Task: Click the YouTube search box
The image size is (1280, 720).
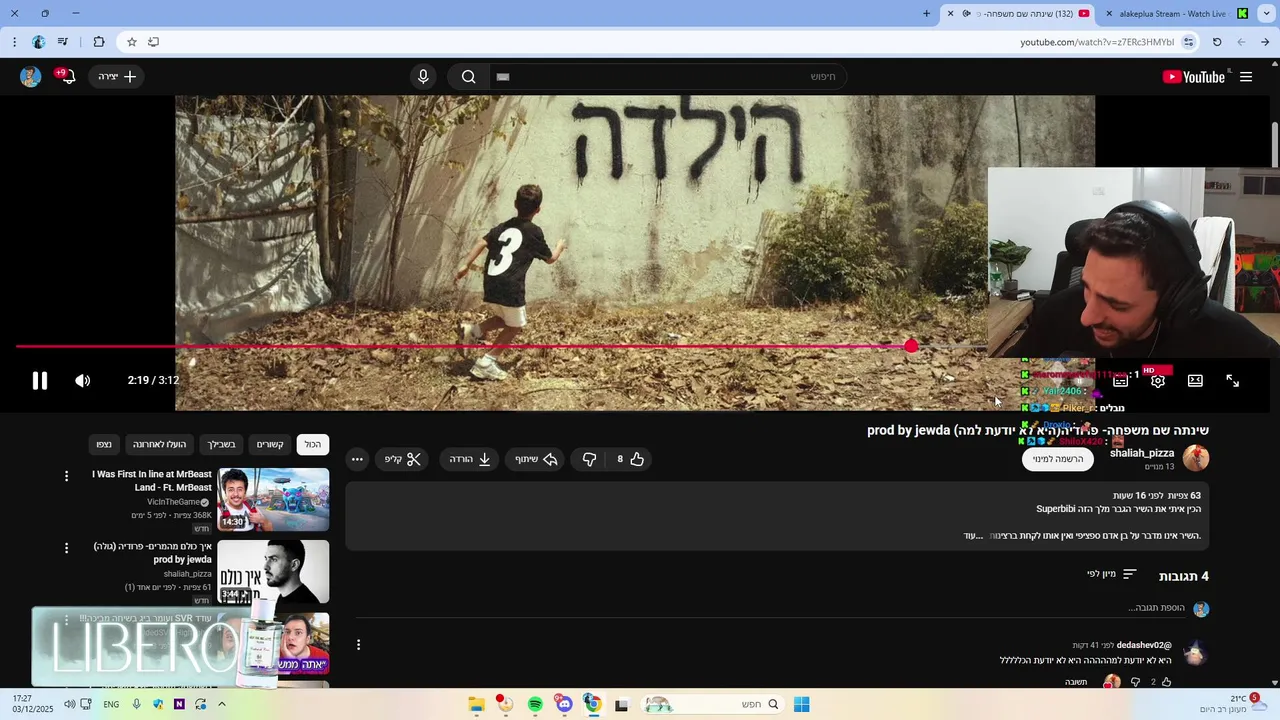Action: point(668,77)
